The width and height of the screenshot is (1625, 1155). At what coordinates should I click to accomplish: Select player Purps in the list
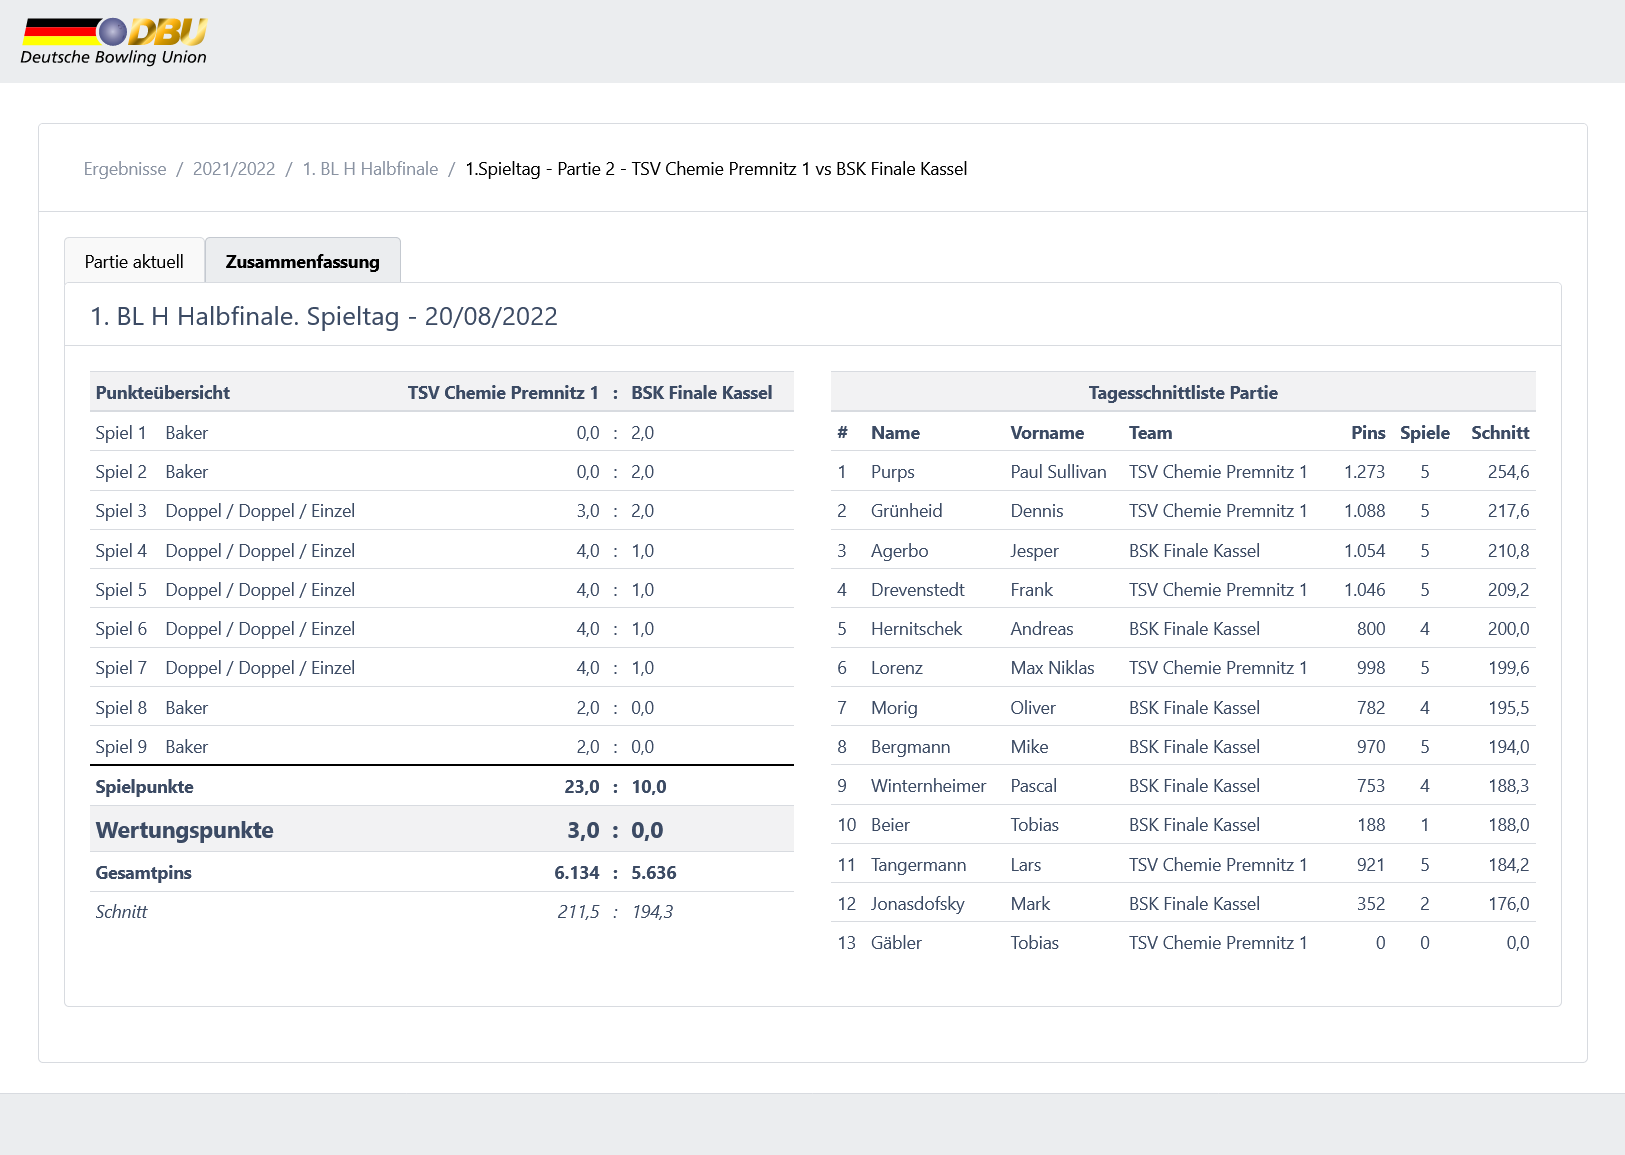[x=1183, y=471]
